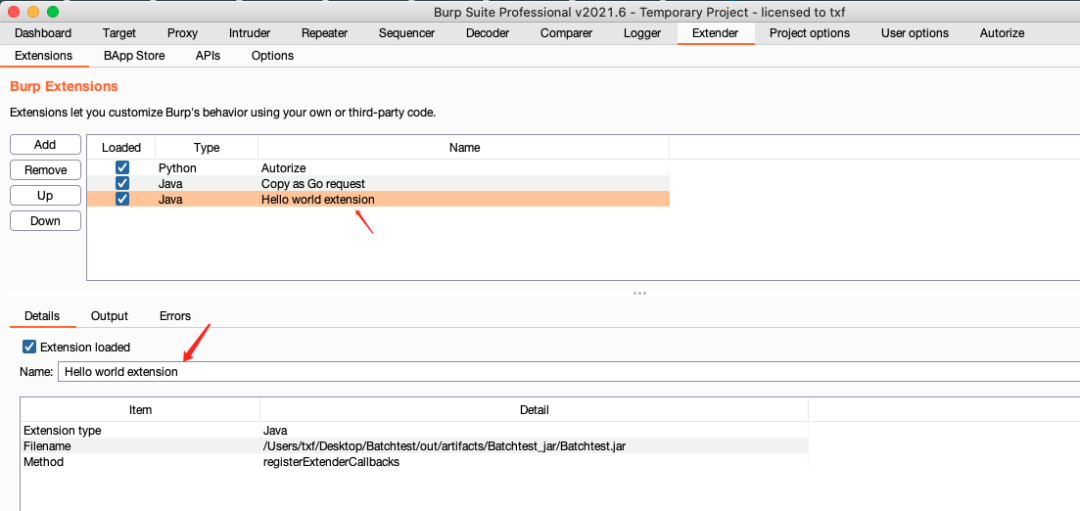This screenshot has width=1080, height=511.
Task: View the APIs sub-tab
Action: point(207,56)
